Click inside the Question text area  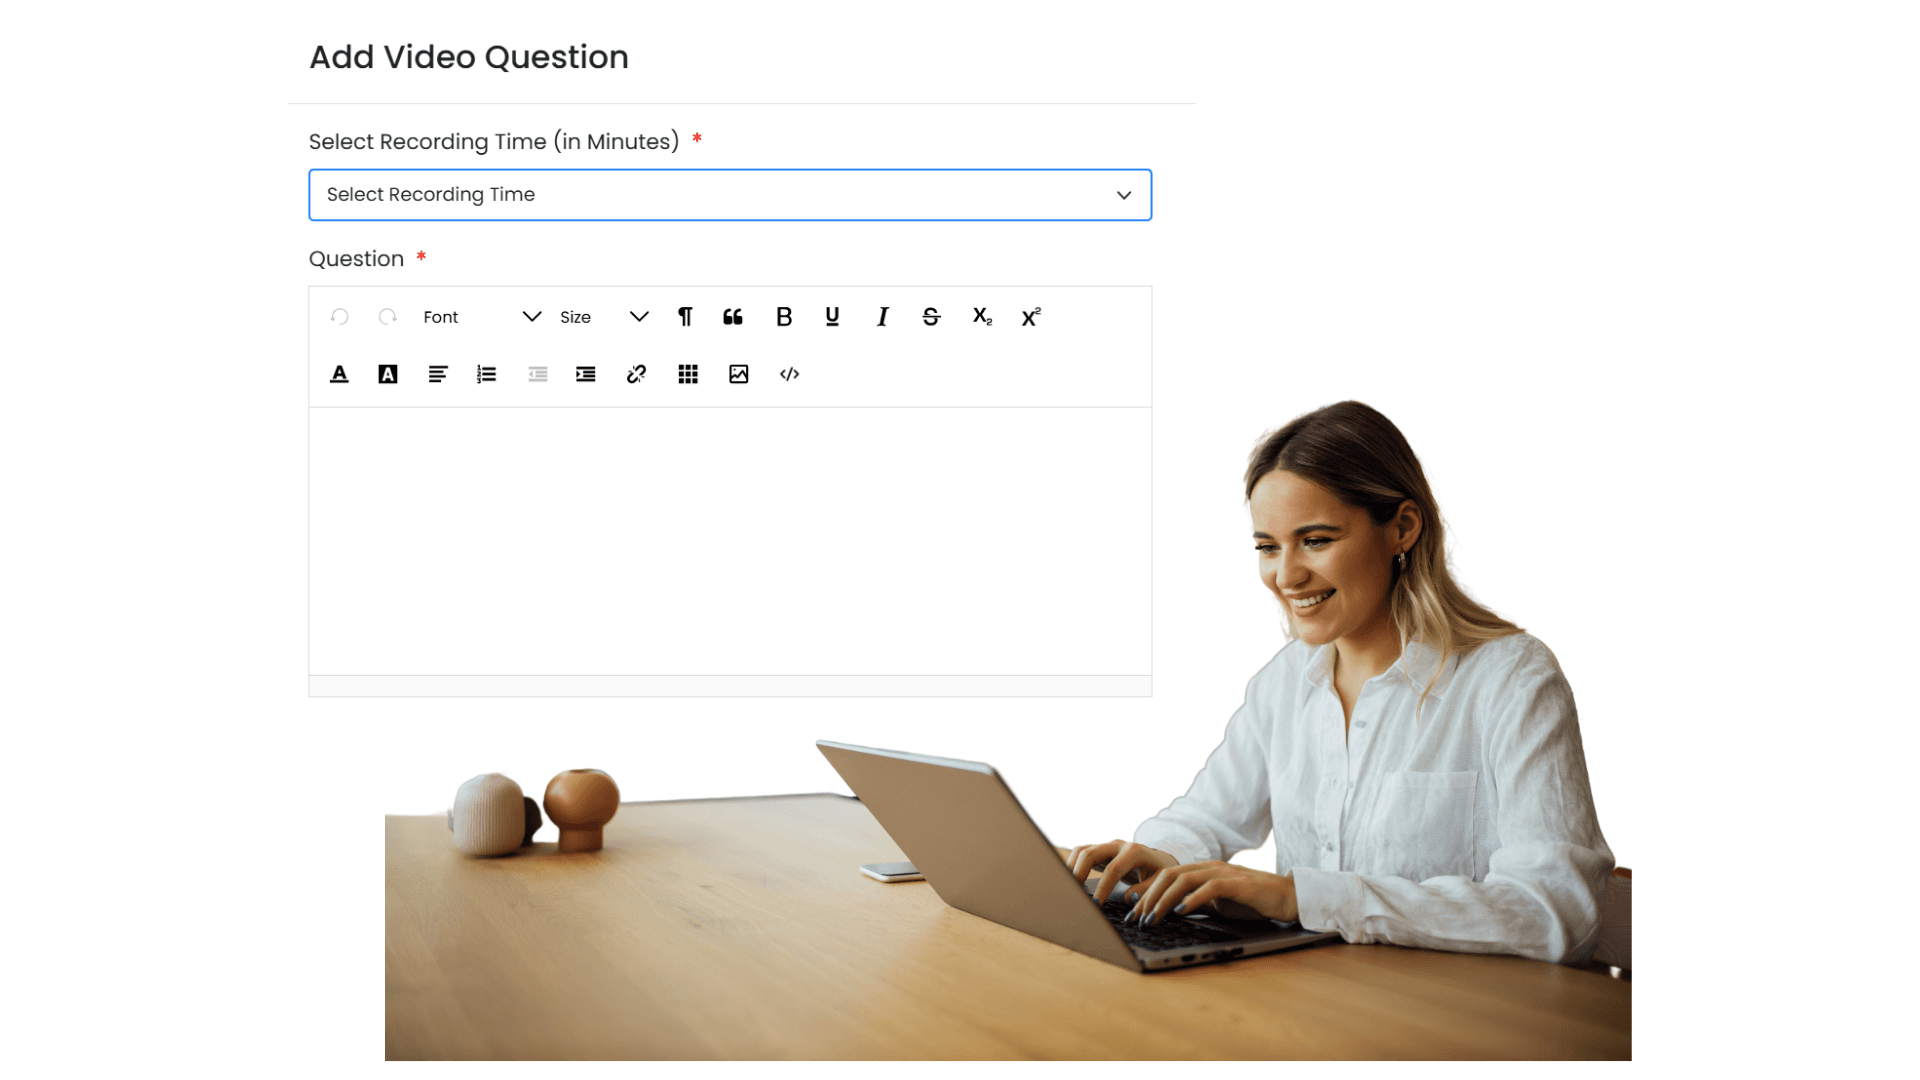731,547
